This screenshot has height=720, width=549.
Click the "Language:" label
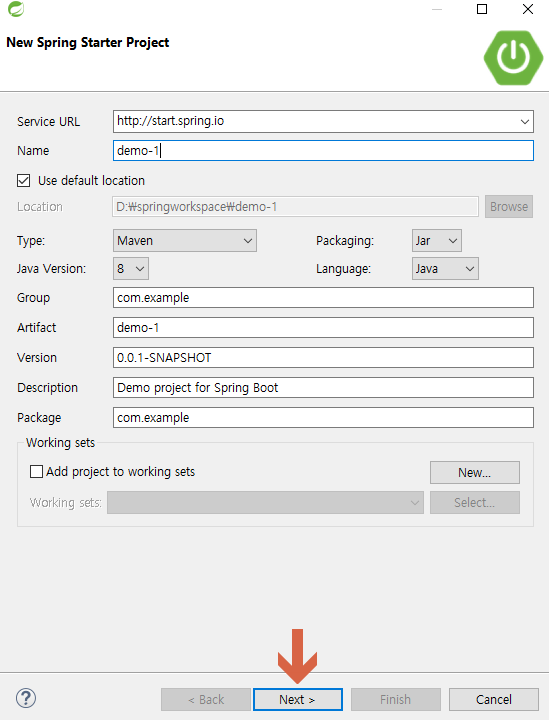343,269
